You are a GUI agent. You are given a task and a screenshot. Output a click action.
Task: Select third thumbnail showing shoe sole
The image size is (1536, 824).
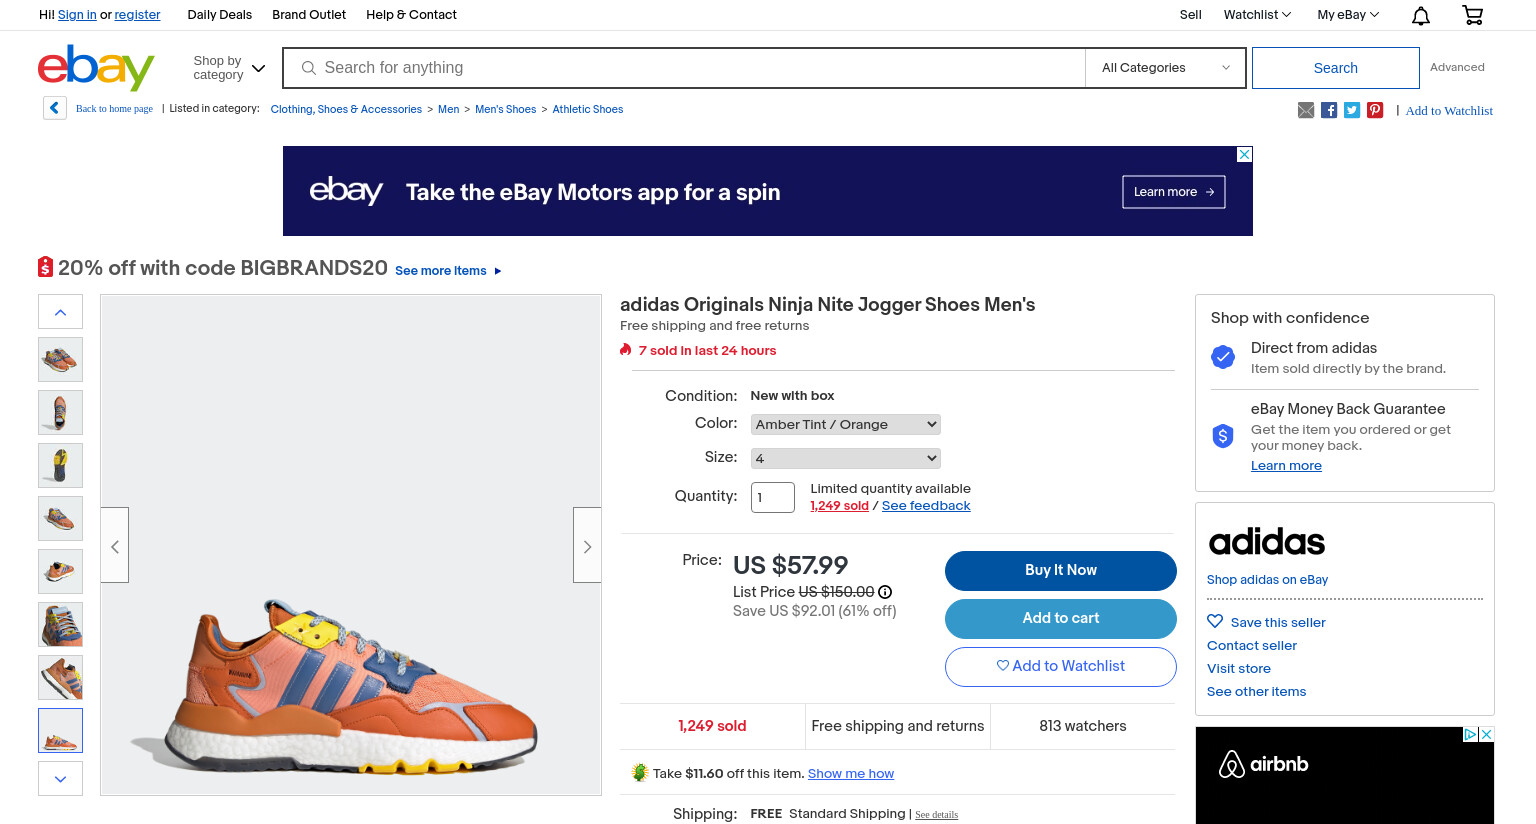point(60,465)
